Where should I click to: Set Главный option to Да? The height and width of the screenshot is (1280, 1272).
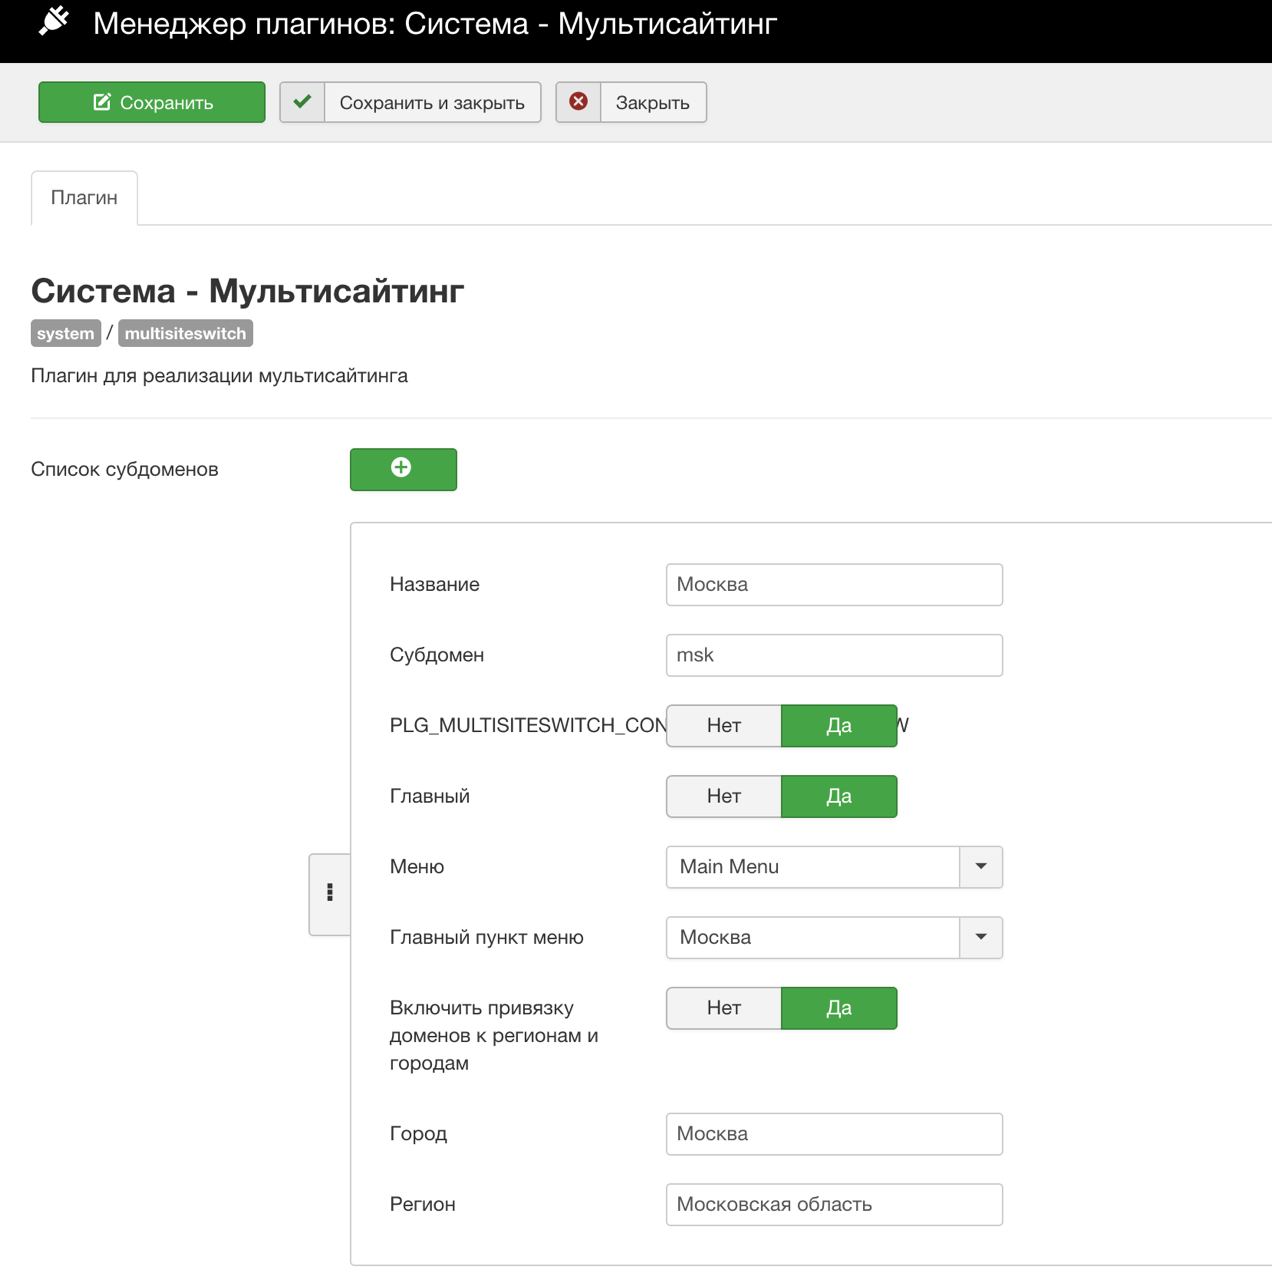point(838,796)
